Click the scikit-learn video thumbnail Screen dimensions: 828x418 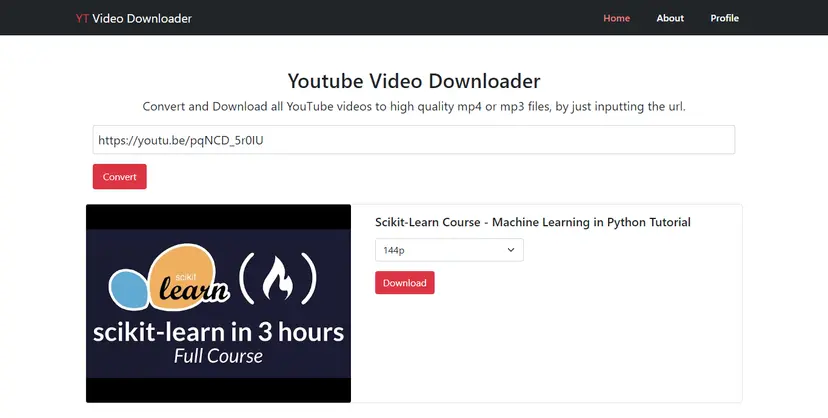click(x=219, y=303)
